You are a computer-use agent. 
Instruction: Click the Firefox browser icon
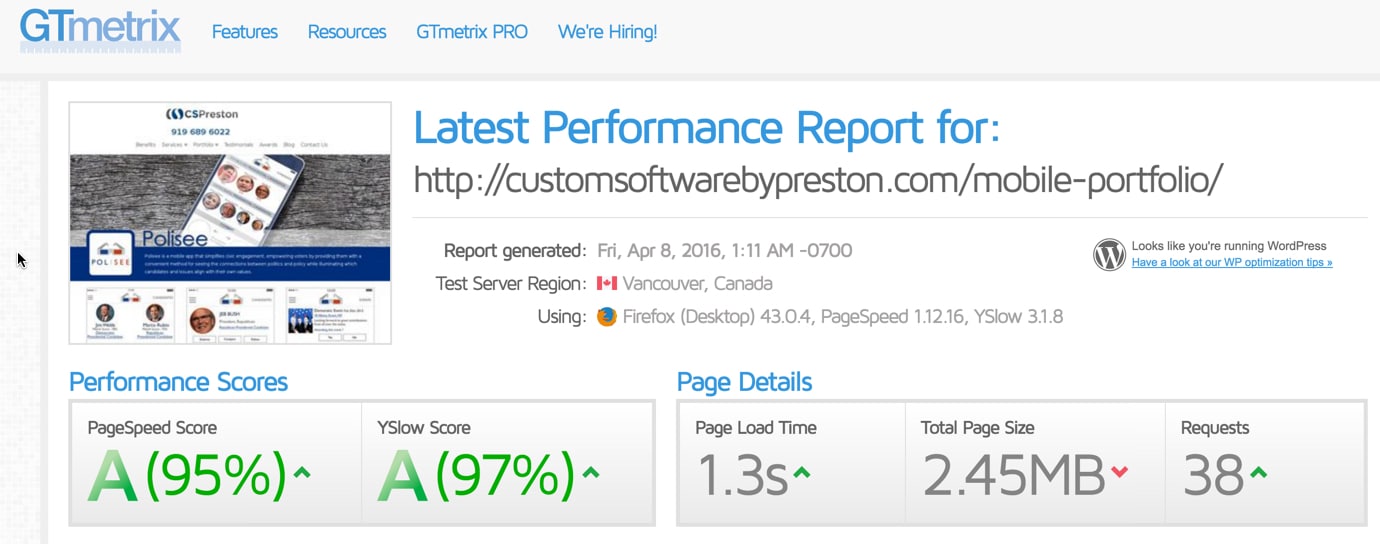click(x=607, y=317)
